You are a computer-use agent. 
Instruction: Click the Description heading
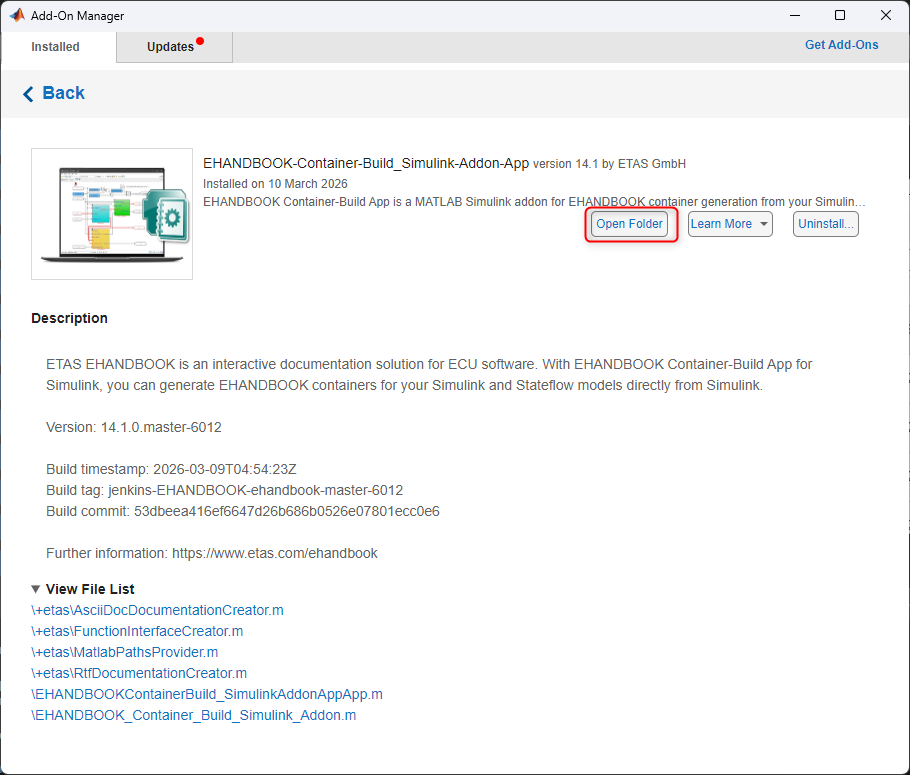[x=70, y=318]
